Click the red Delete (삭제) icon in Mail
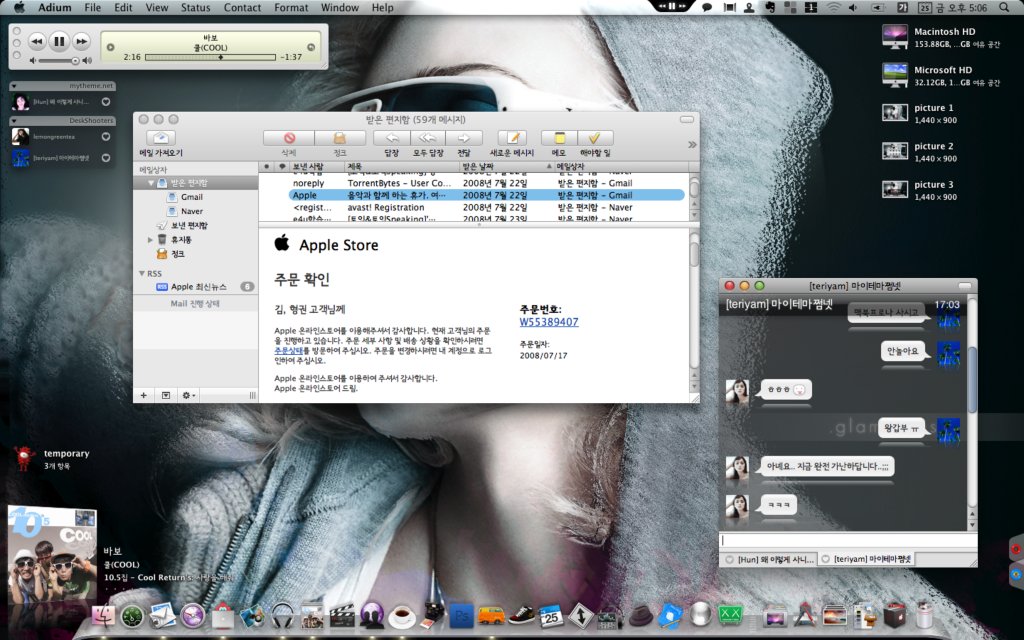The image size is (1024, 640). (x=289, y=138)
